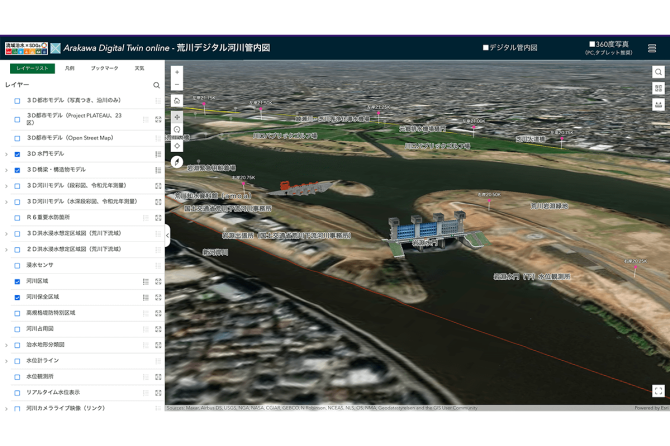Zoom out on the 3D map
Screen dimensions: 670x446
(x=177, y=85)
